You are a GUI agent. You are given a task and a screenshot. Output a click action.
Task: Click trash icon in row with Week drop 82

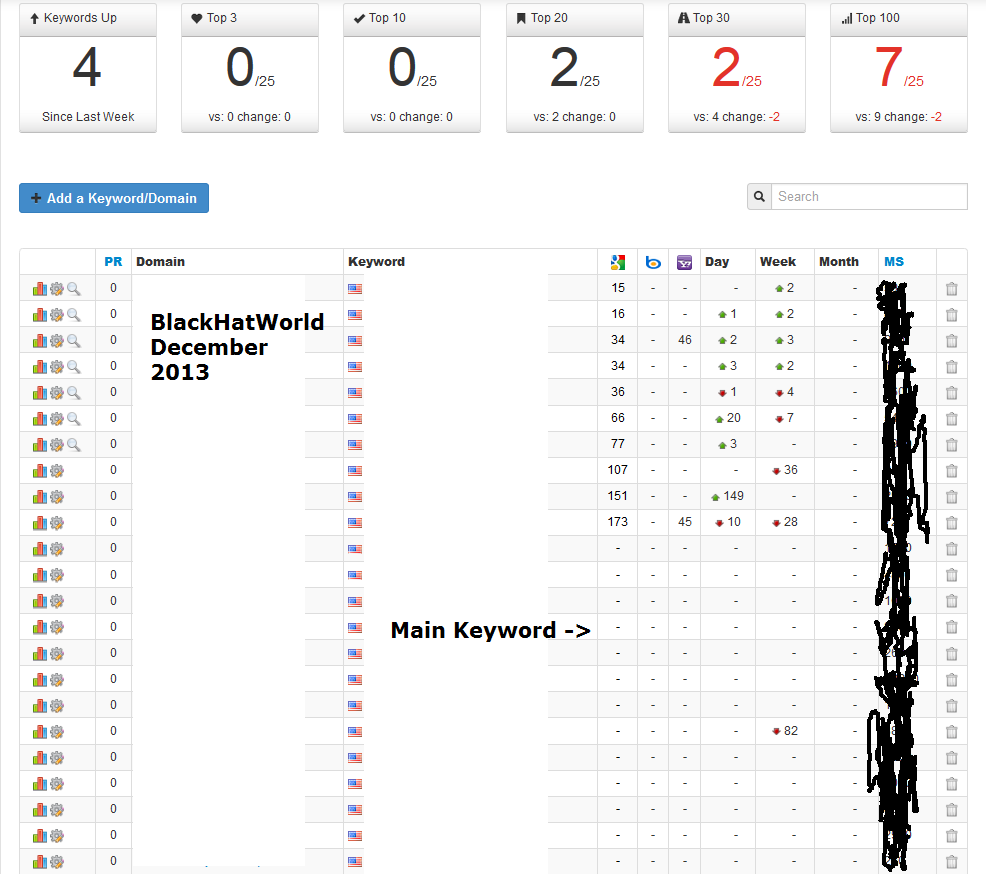click(951, 732)
